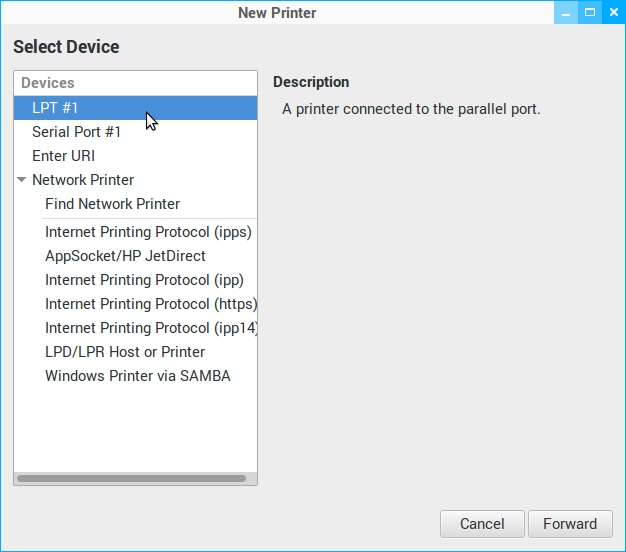Choose AppSocket/HP JetDirect device
The height and width of the screenshot is (552, 626).
124,256
